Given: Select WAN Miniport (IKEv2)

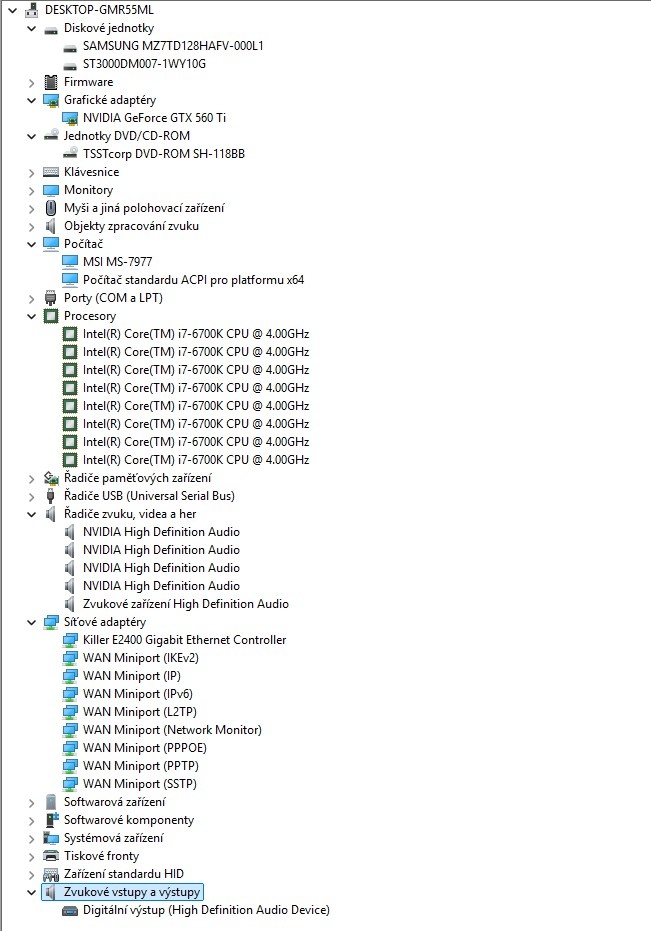Looking at the screenshot, I should (x=141, y=658).
